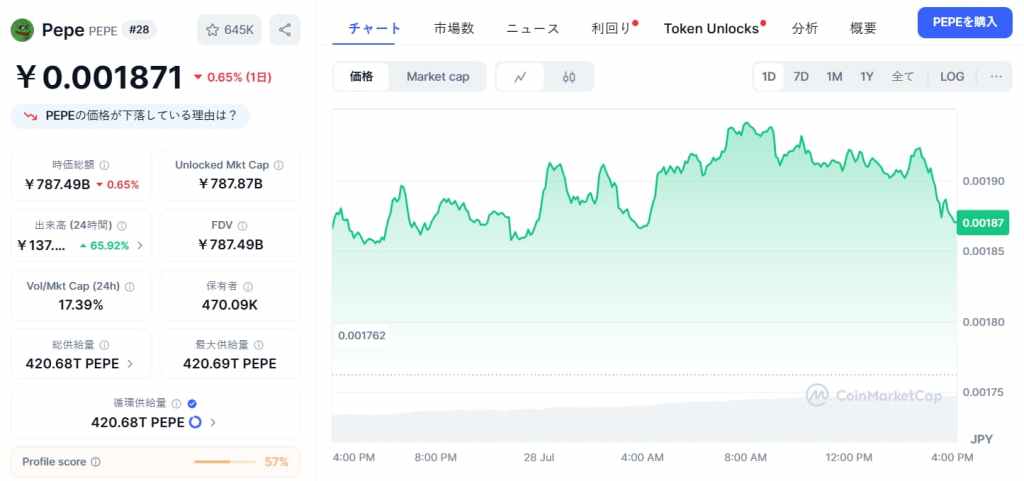The width and height of the screenshot is (1024, 481).
Task: Click the 420.69T PEPE max supply value
Action: (x=230, y=364)
